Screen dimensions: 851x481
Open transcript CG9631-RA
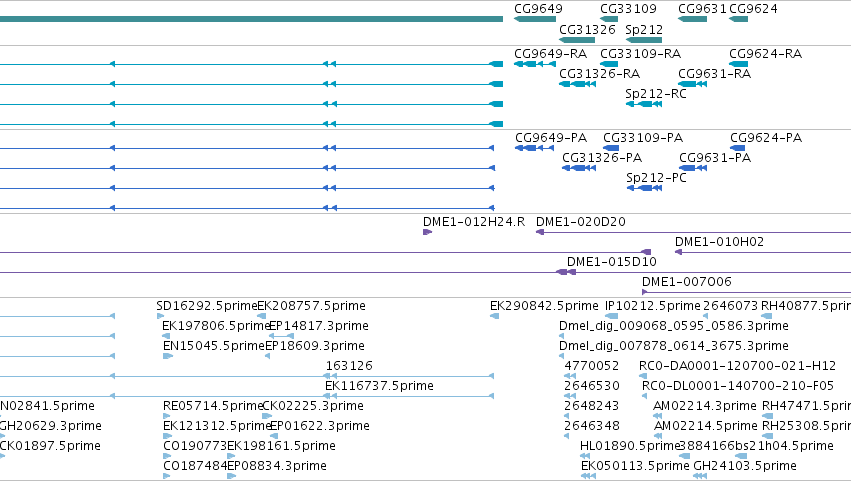715,74
